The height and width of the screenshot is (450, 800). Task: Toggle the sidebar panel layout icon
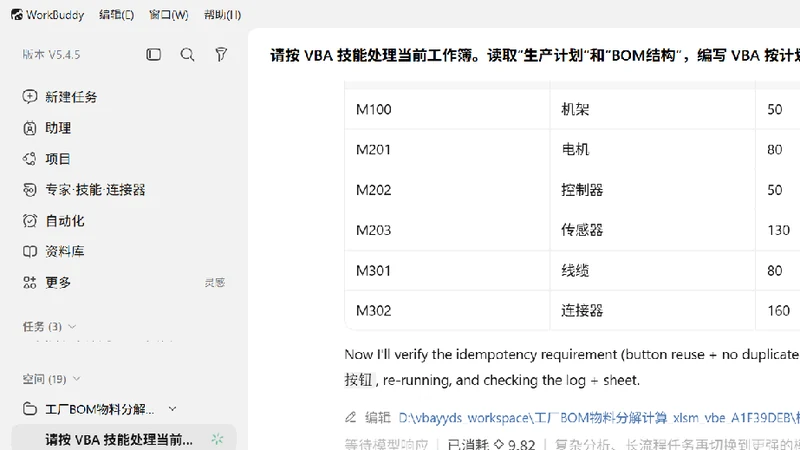coord(154,55)
